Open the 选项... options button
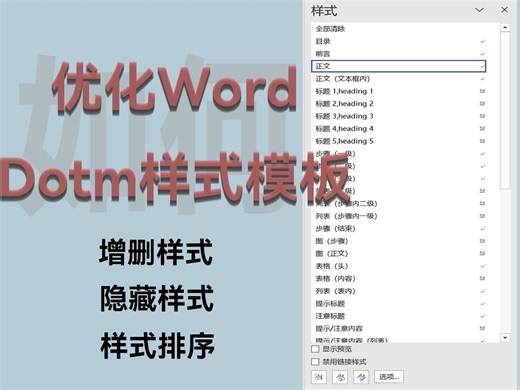 coord(389,377)
